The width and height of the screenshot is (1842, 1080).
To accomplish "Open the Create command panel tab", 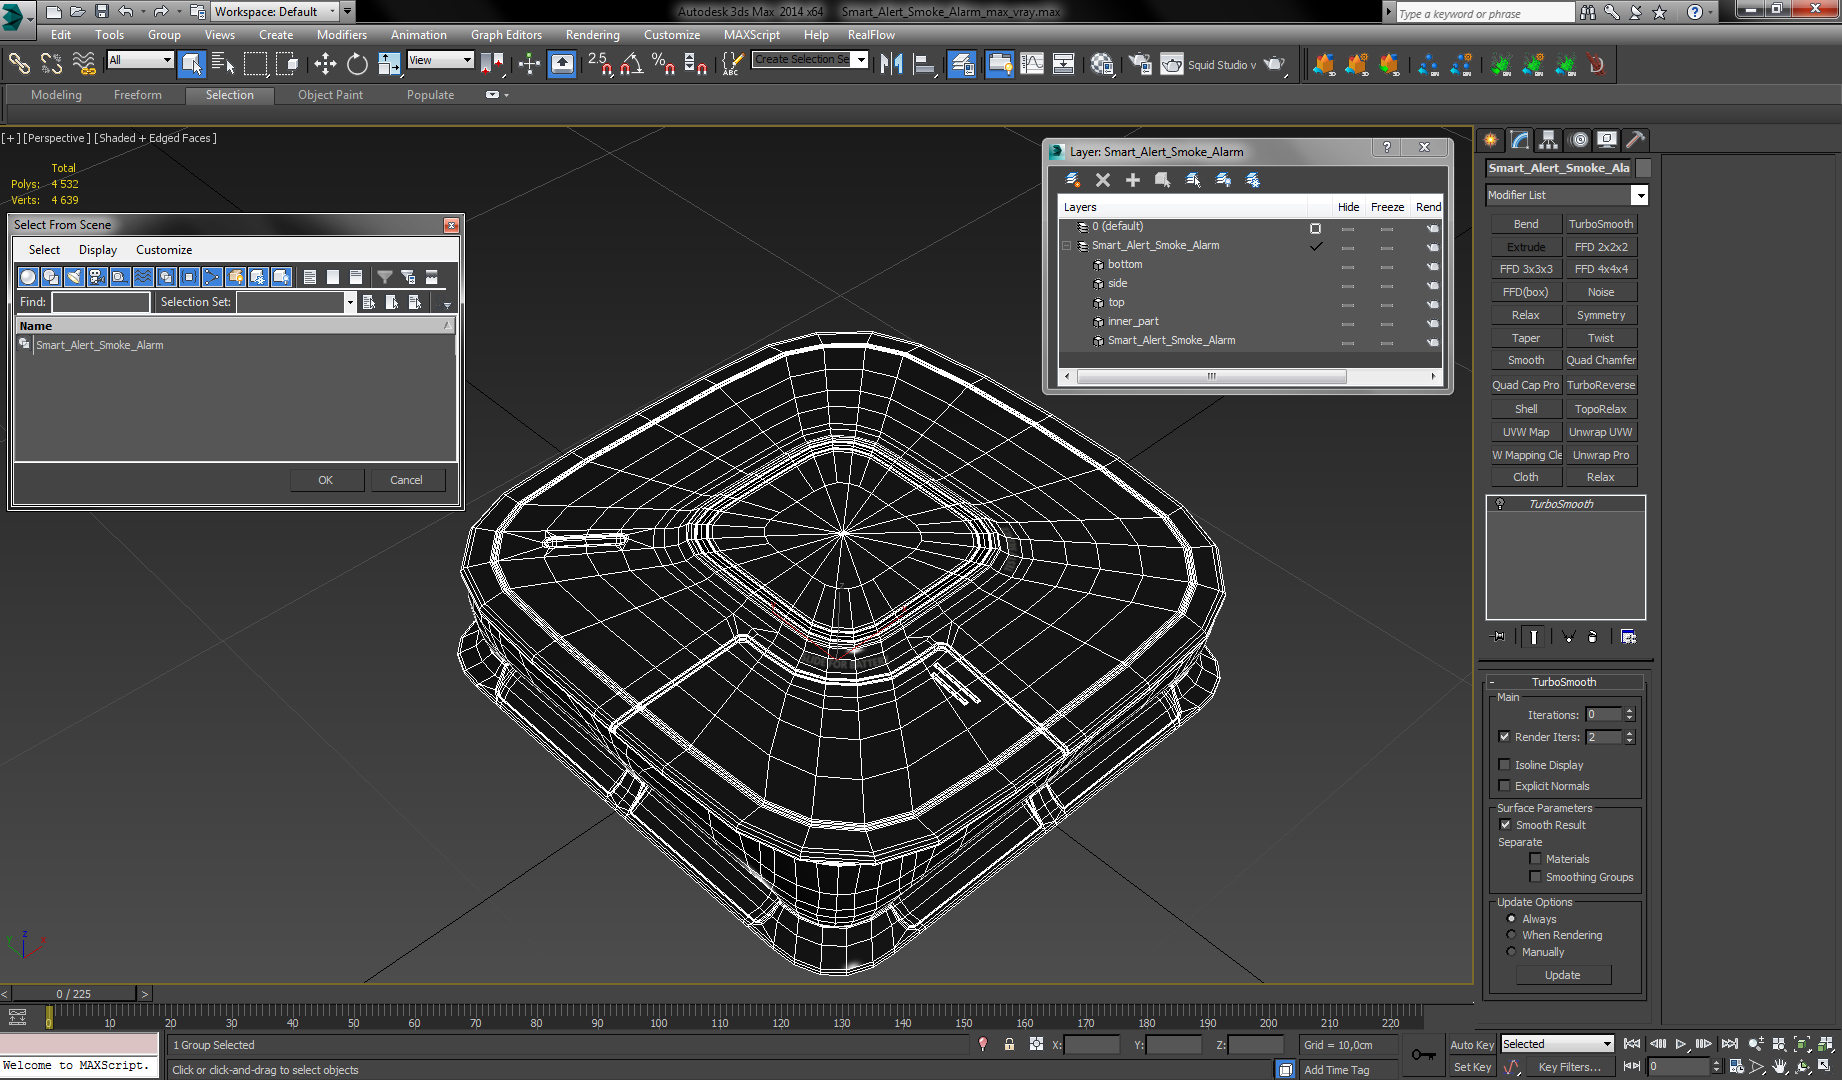I will click(x=1491, y=140).
